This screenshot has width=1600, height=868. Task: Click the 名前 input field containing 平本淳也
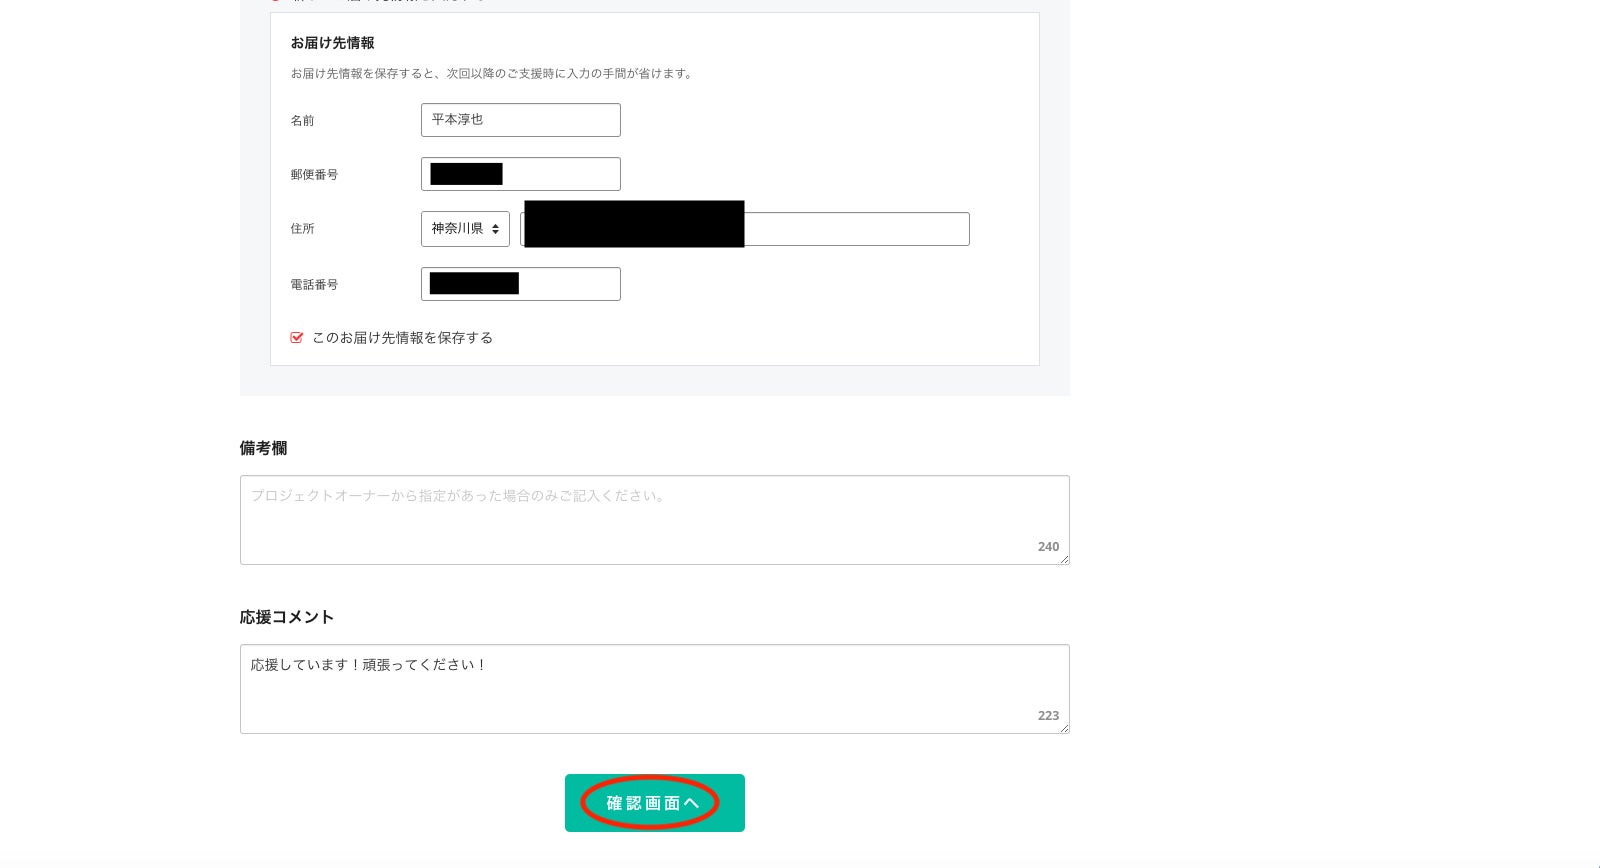coord(520,120)
